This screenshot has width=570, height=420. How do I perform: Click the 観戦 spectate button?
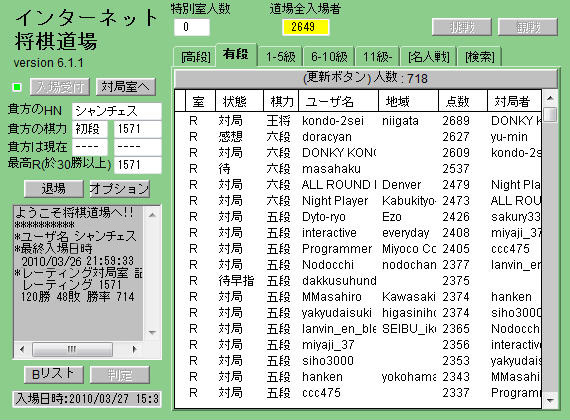click(x=527, y=27)
